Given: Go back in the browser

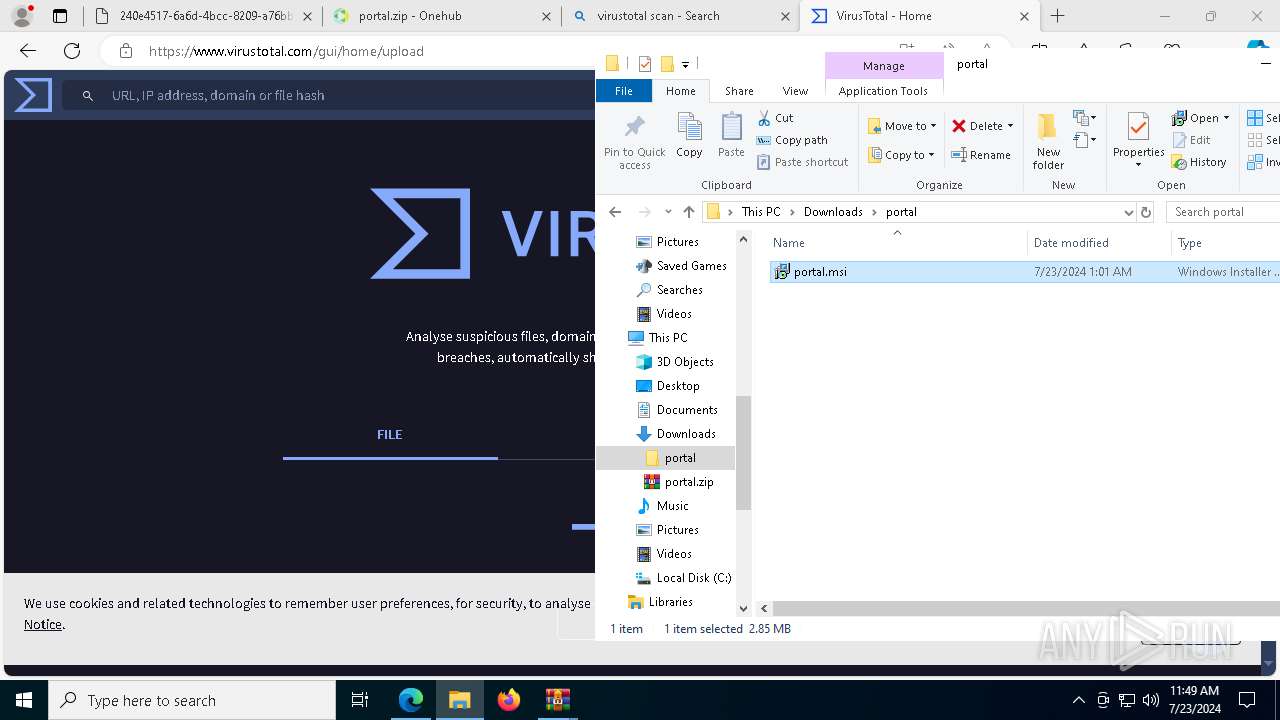Looking at the screenshot, I should pos(28,51).
